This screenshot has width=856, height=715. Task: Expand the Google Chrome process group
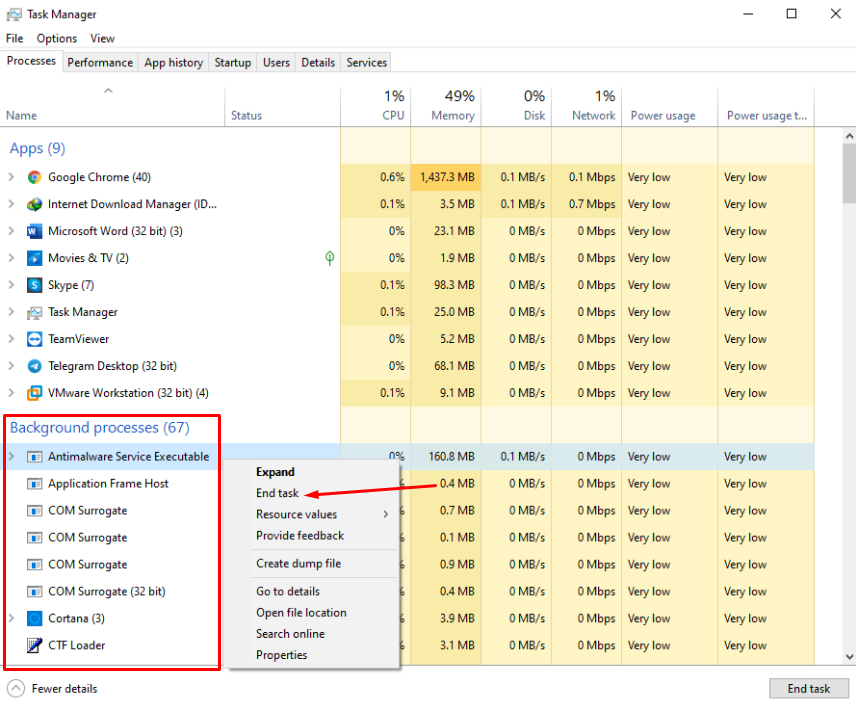tap(11, 177)
